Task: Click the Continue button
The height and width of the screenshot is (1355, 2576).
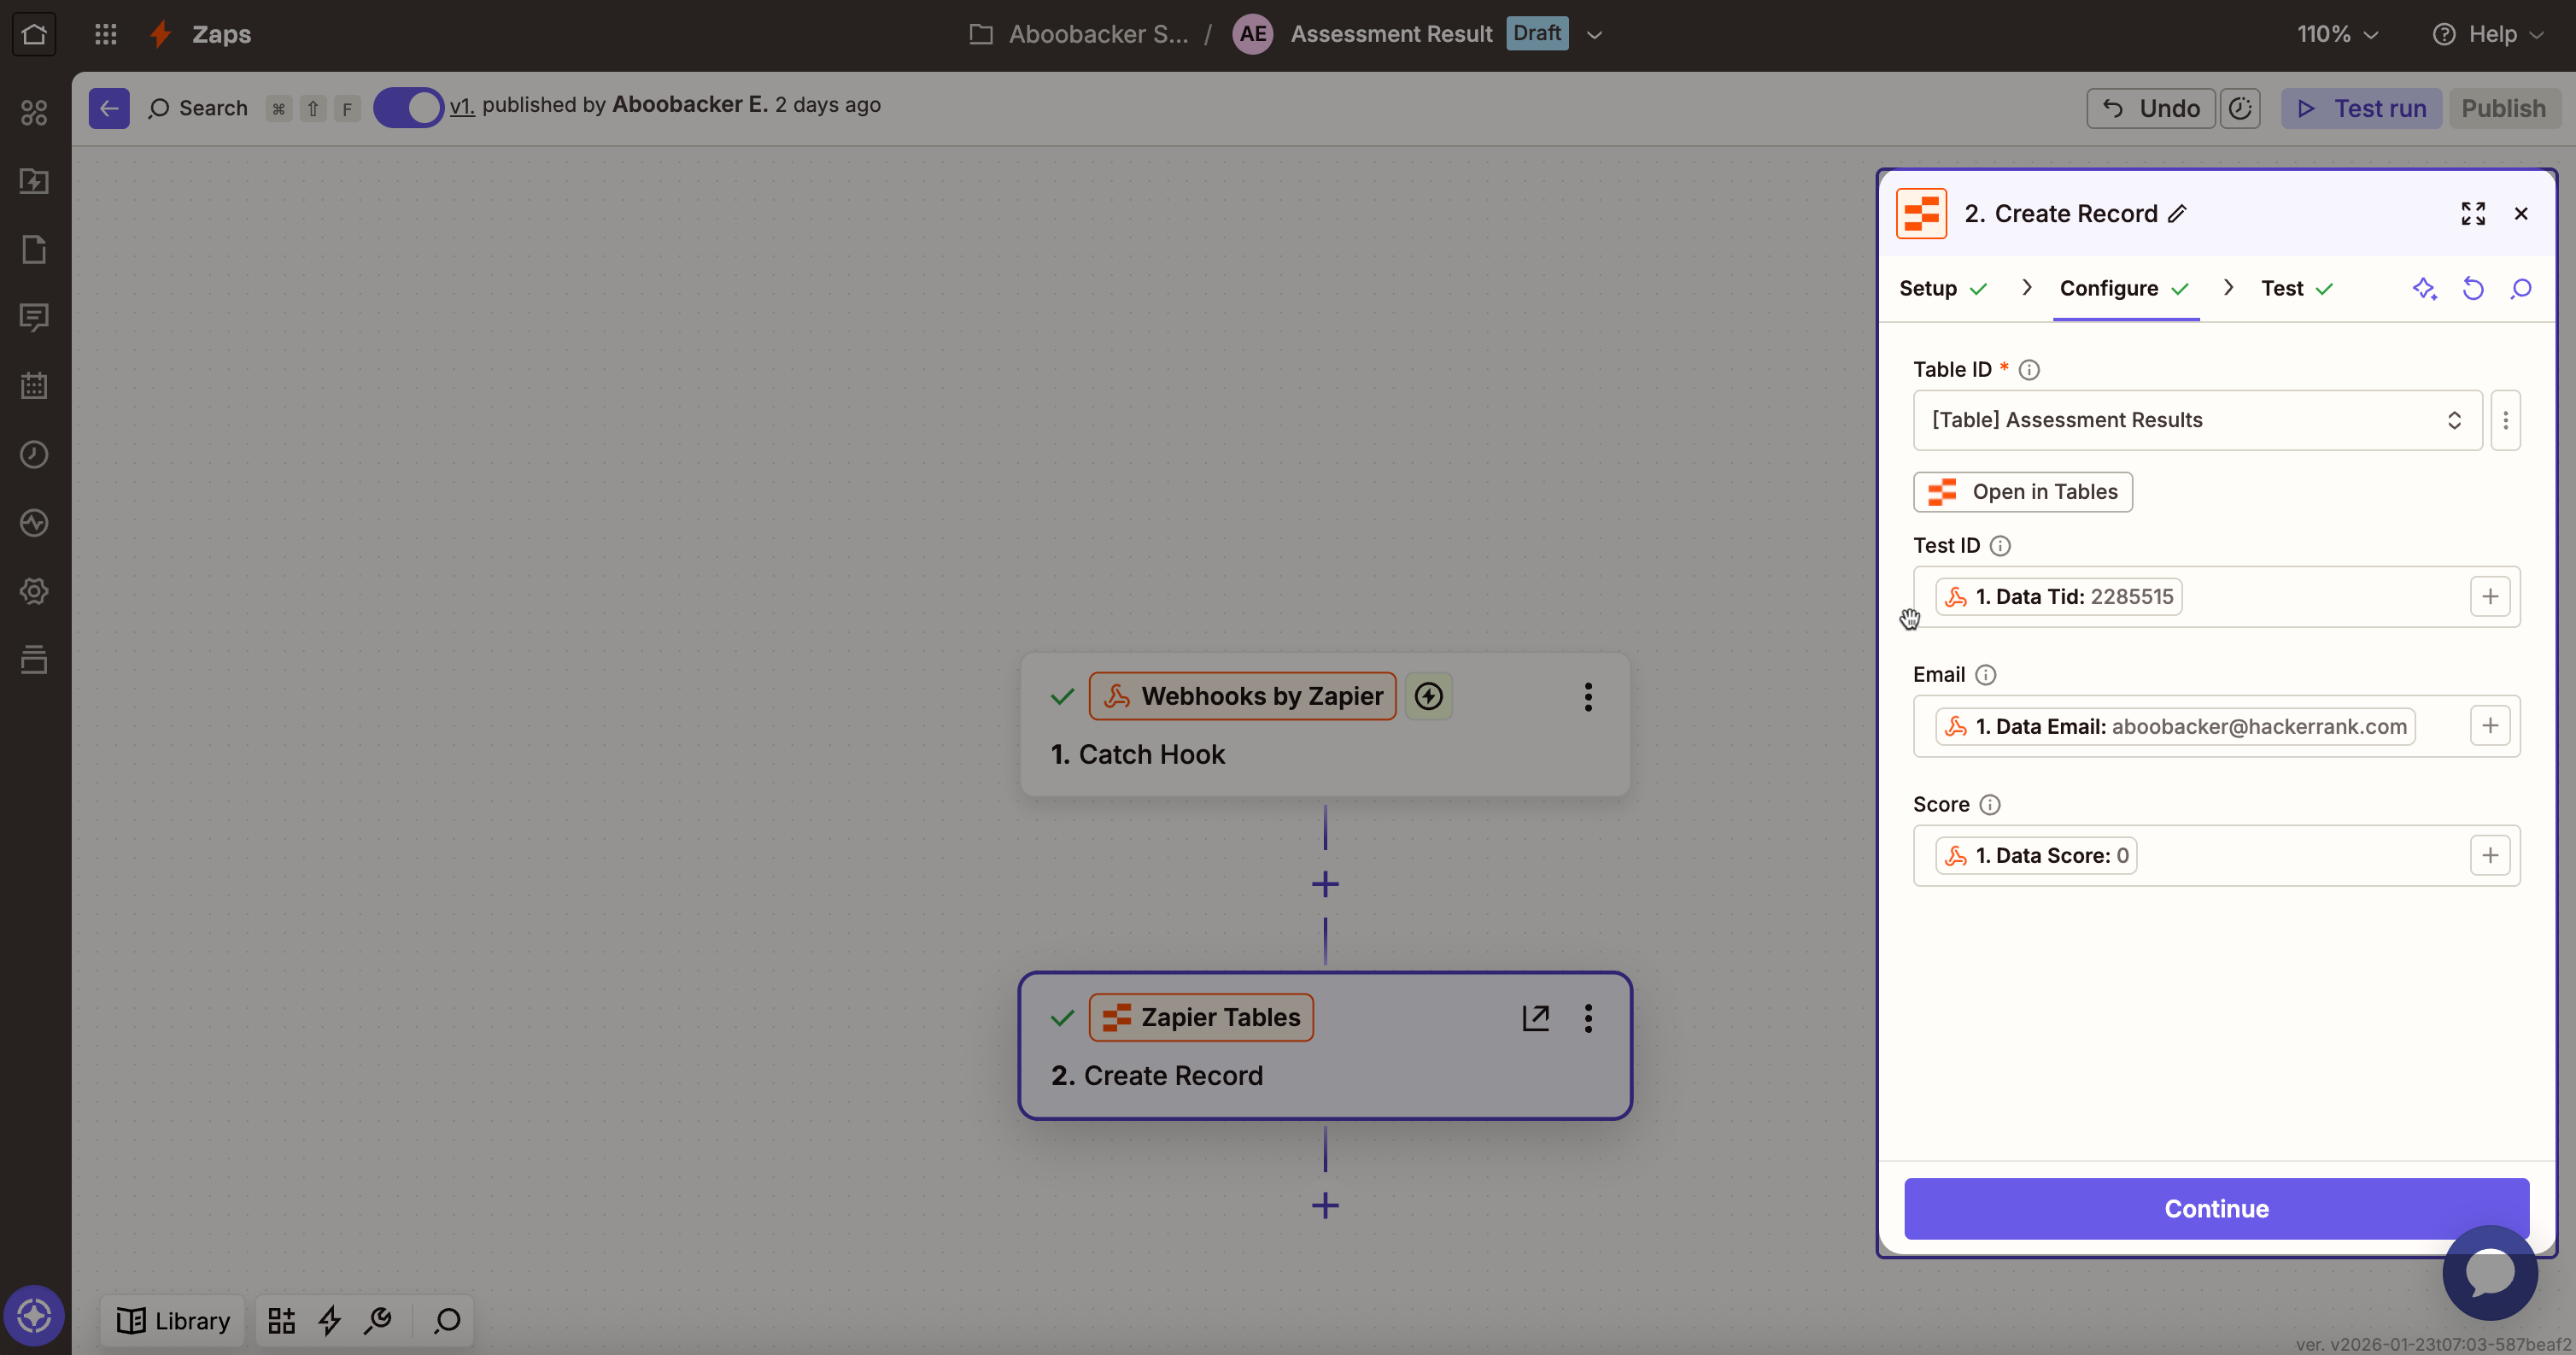Action: [2216, 1208]
